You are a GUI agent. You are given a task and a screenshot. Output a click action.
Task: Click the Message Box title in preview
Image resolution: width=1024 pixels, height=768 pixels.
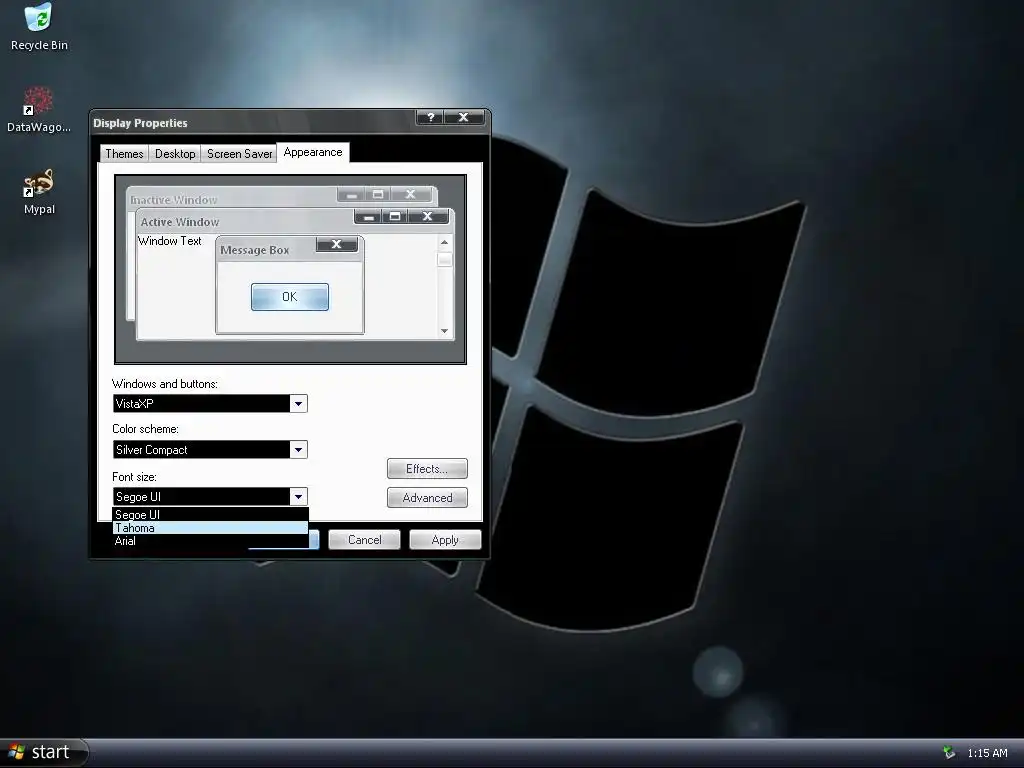coord(255,250)
